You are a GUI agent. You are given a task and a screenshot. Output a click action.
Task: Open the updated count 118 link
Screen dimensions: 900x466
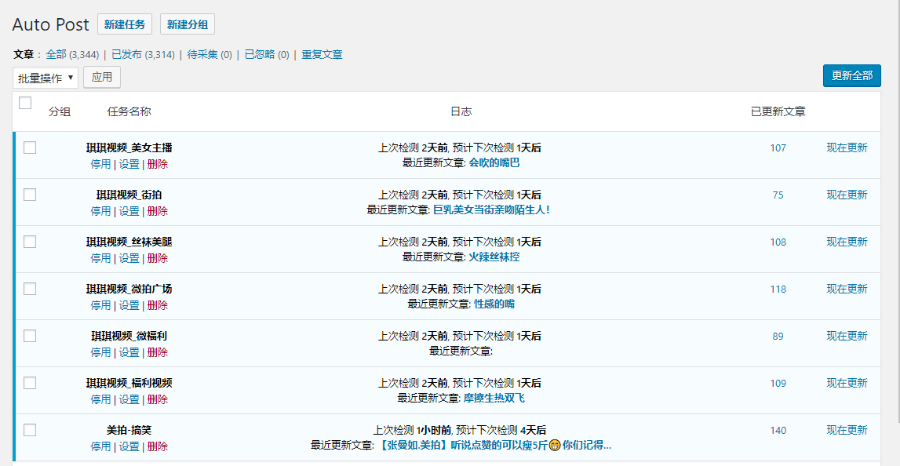click(x=778, y=289)
